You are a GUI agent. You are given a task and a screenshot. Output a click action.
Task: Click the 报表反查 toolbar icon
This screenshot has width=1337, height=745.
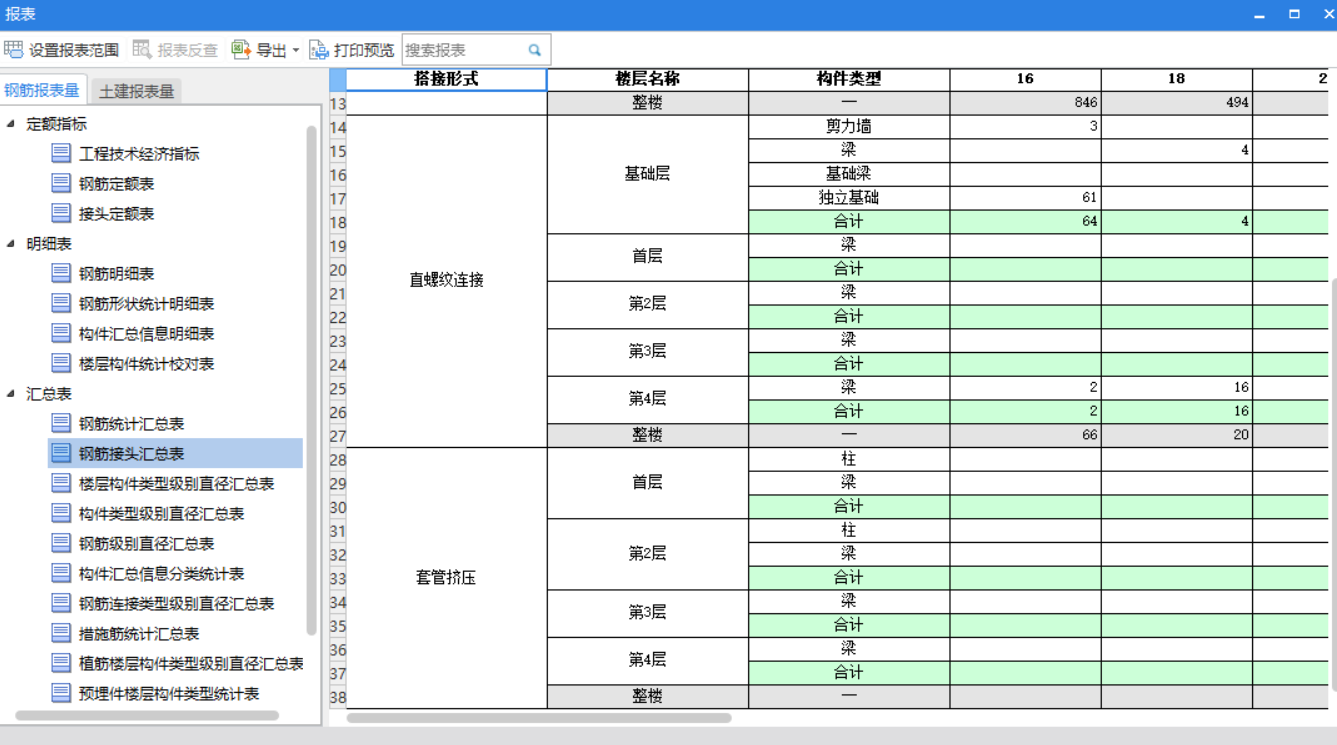[142, 50]
